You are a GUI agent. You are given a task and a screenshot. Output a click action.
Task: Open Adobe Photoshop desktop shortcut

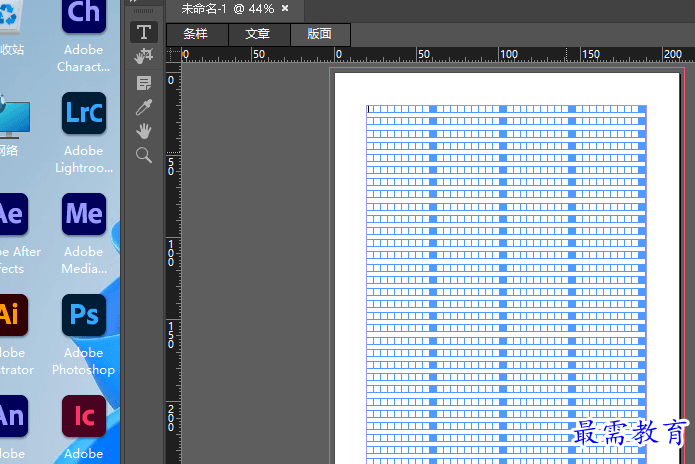83,335
